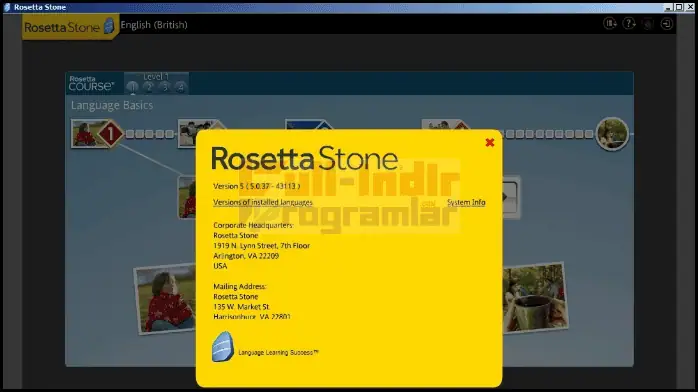This screenshot has height=392, width=698.
Task: Click the dimmed headset setup icon
Action: click(648, 24)
